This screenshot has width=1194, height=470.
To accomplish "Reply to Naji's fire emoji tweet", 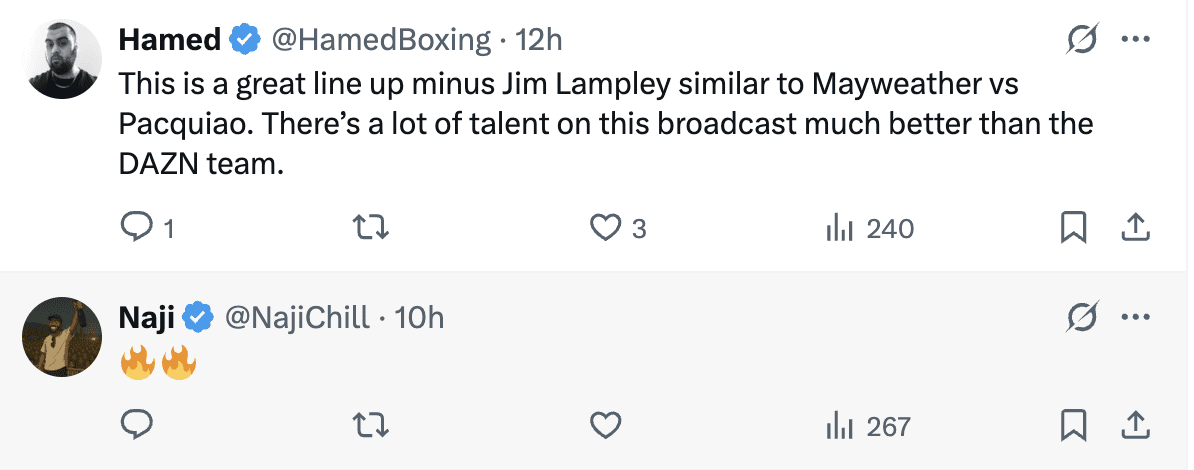I will [x=135, y=426].
